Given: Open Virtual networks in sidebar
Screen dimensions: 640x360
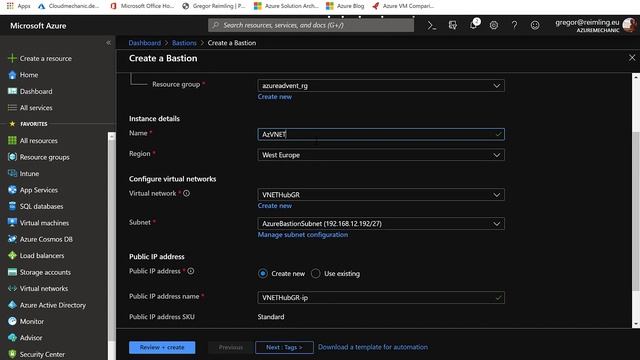Looking at the screenshot, I should (x=44, y=289).
